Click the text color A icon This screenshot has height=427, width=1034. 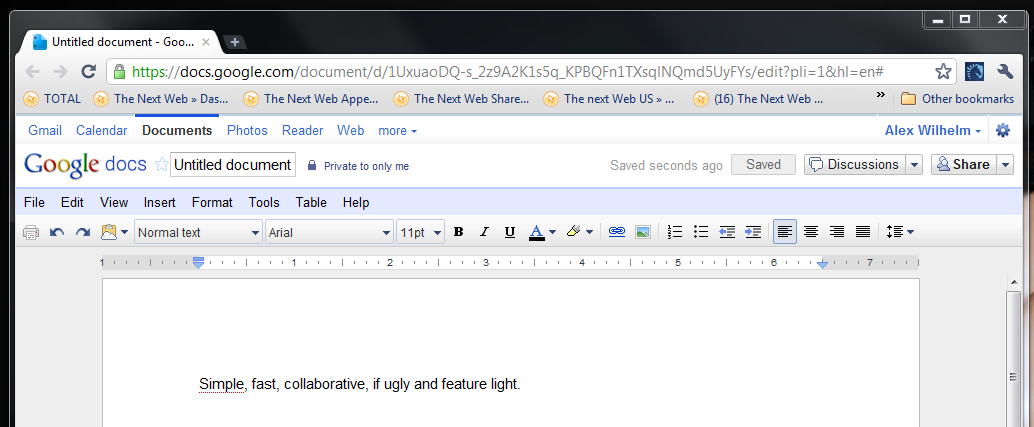click(537, 232)
